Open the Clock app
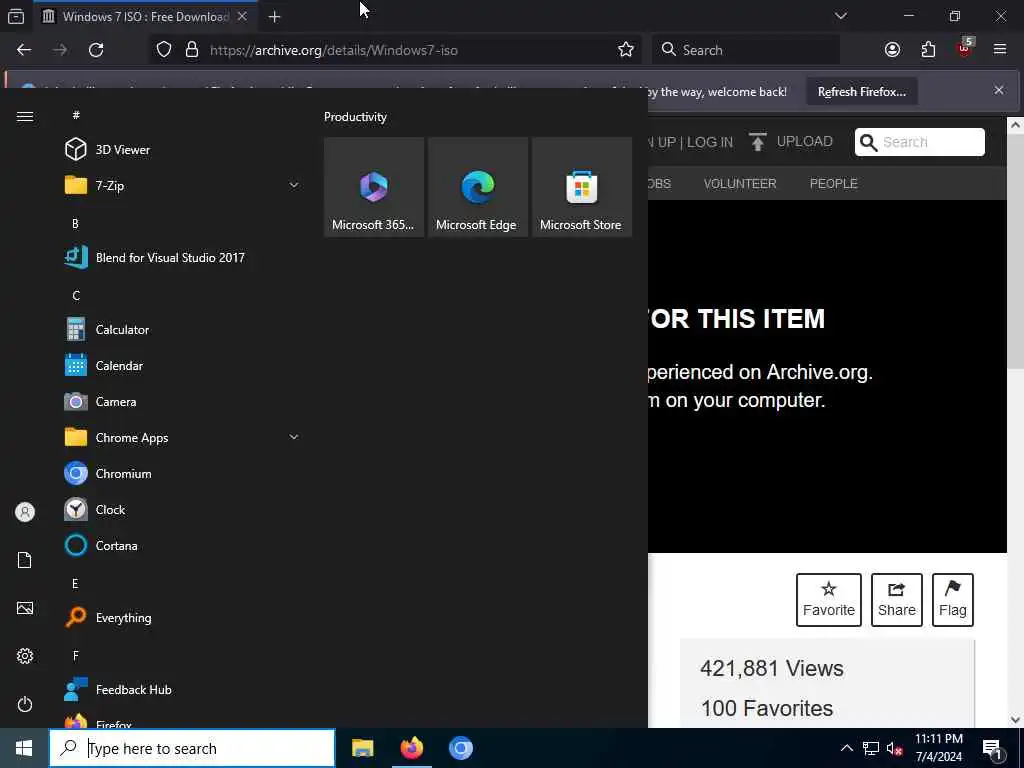The width and height of the screenshot is (1024, 768). [182, 509]
